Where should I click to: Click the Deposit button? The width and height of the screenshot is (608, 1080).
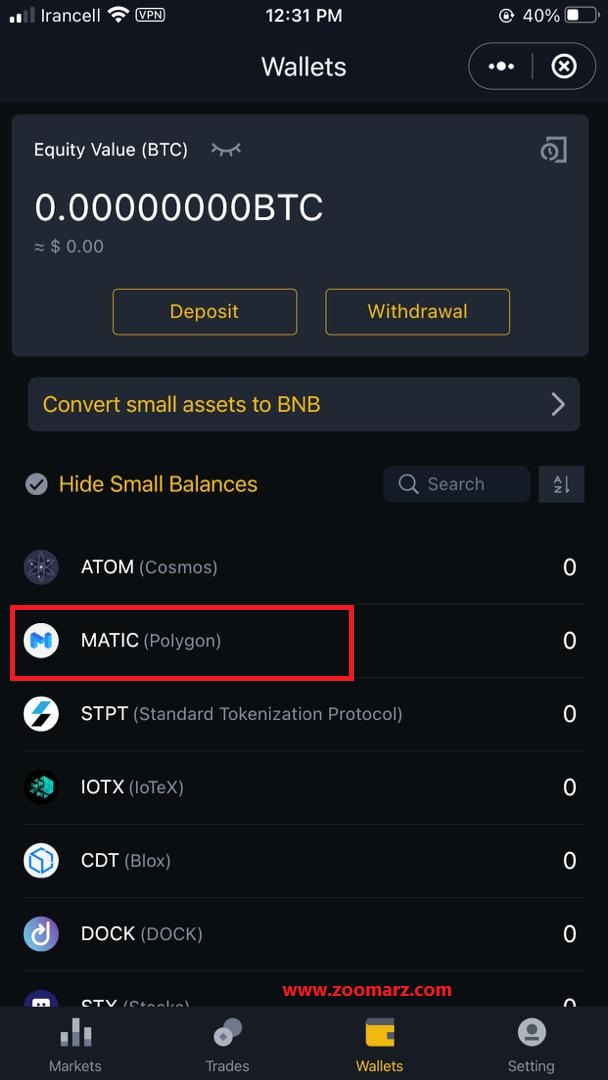[205, 312]
